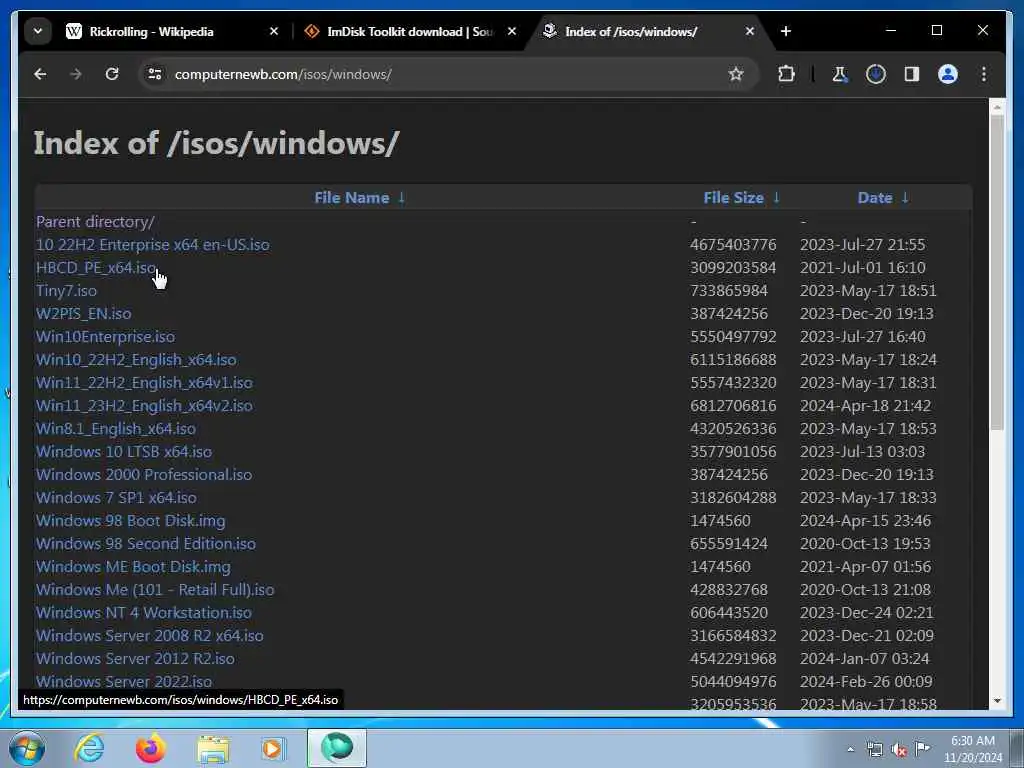Screen dimensions: 1024x768
Task: Launch Internet Explorer from taskbar
Action: coord(89,748)
